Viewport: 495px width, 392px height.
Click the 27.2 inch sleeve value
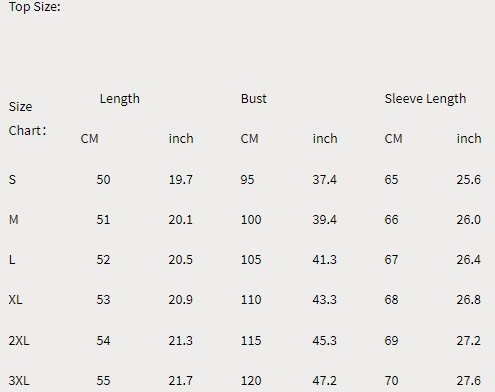point(469,341)
